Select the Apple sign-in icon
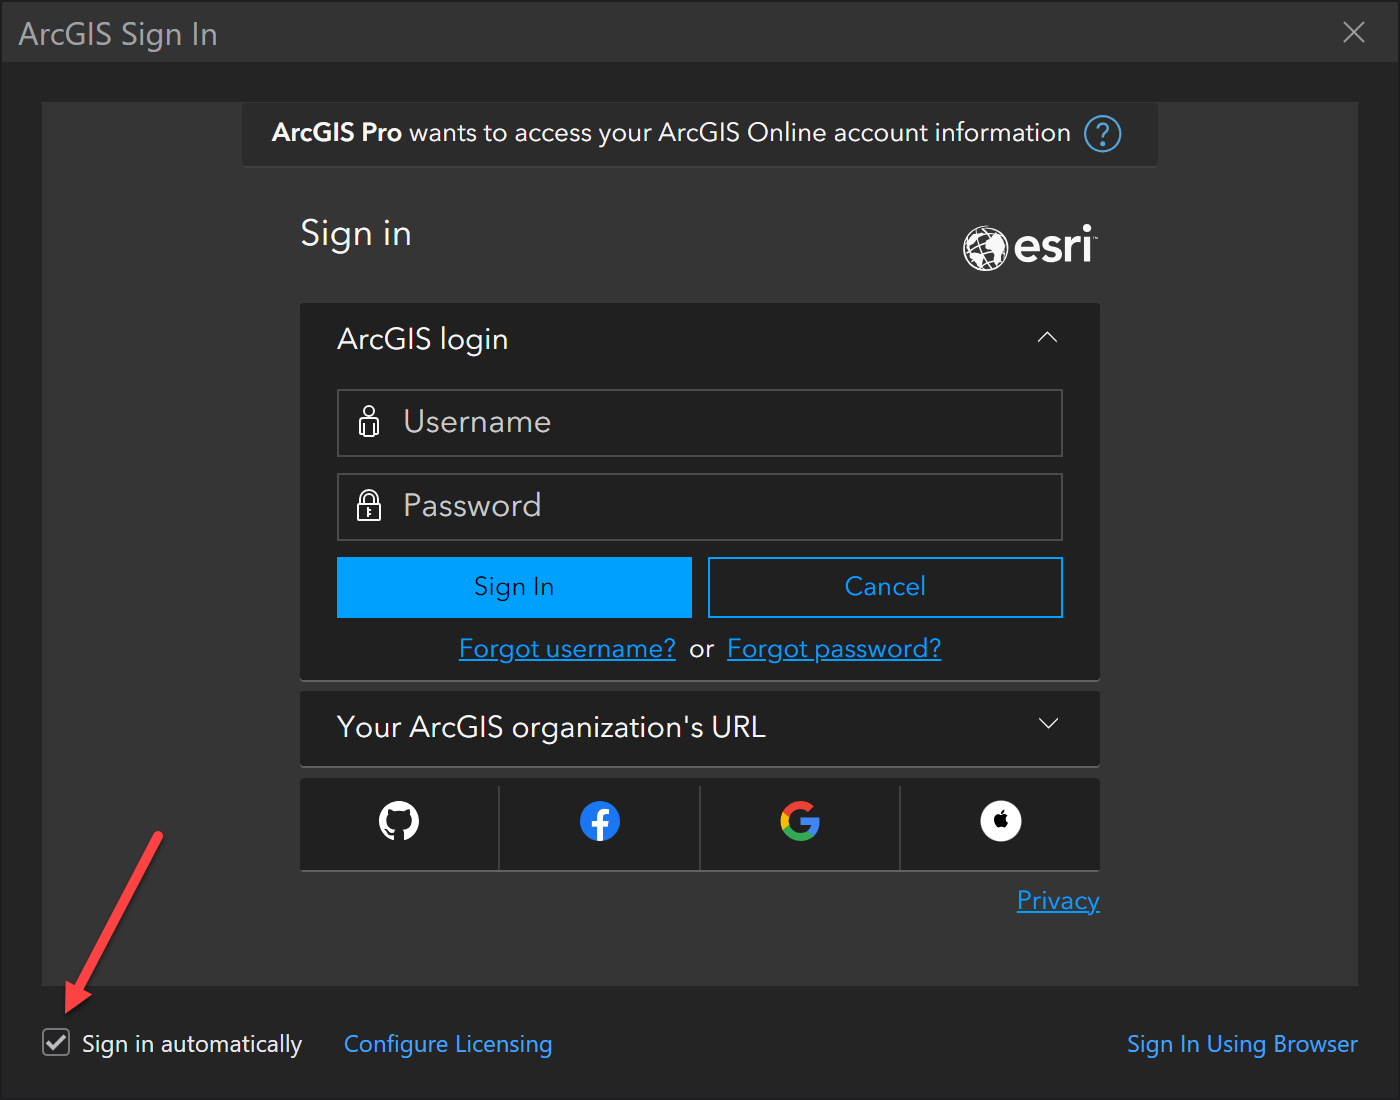1400x1100 pixels. click(x=1000, y=822)
